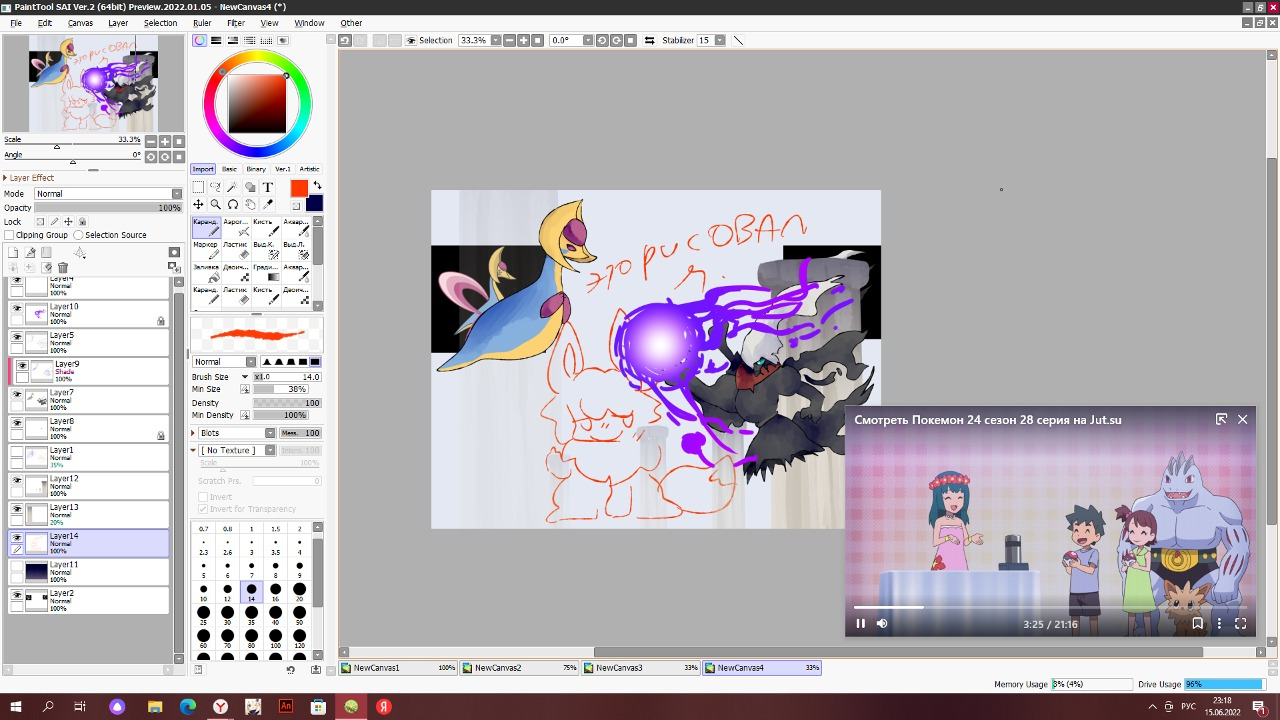Select the shape tool
This screenshot has height=720, width=1280.
[250, 187]
